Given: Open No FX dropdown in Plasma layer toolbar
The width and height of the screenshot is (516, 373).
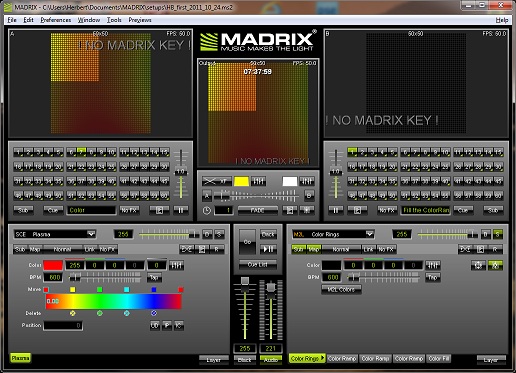Looking at the screenshot, I should point(108,249).
